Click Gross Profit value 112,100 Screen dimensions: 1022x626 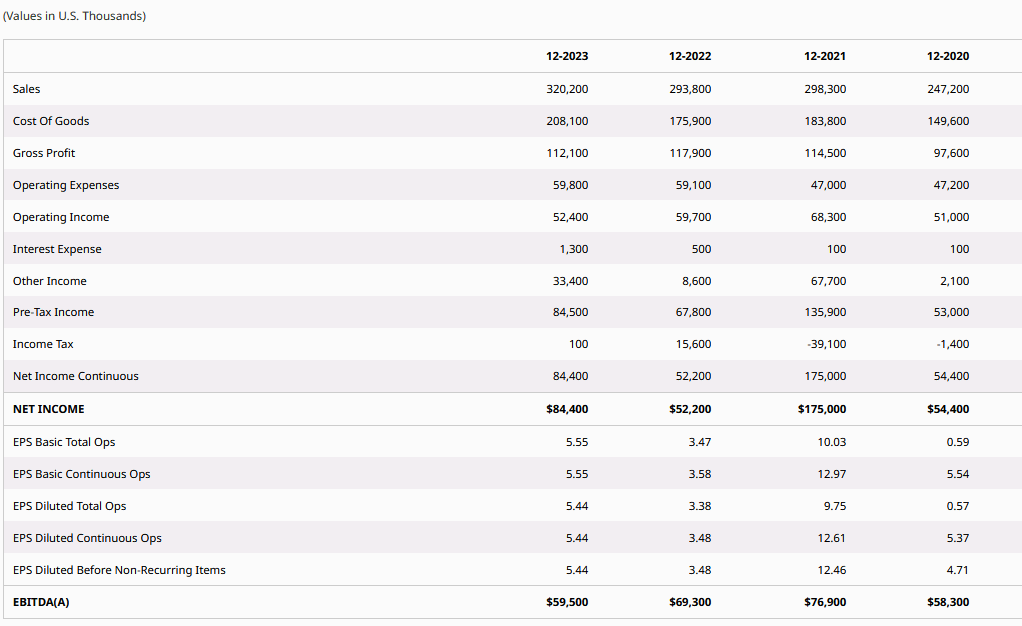click(x=567, y=153)
